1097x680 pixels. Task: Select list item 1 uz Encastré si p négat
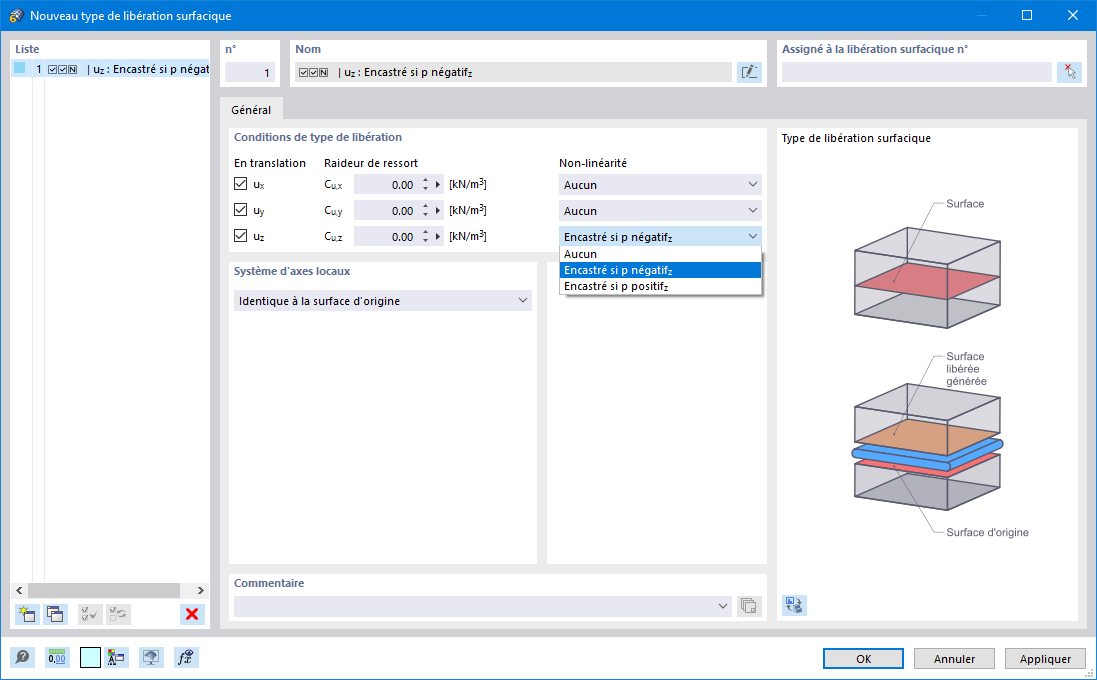click(111, 69)
